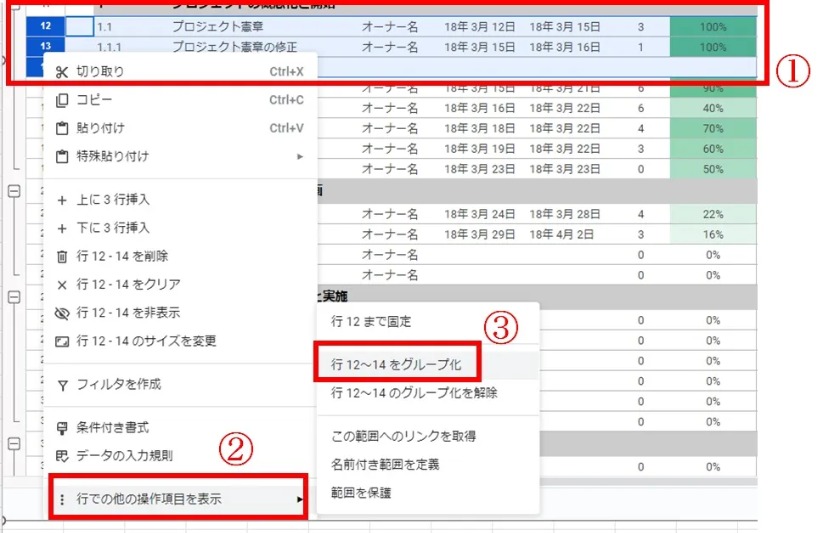Select row header 13

click(x=46, y=47)
